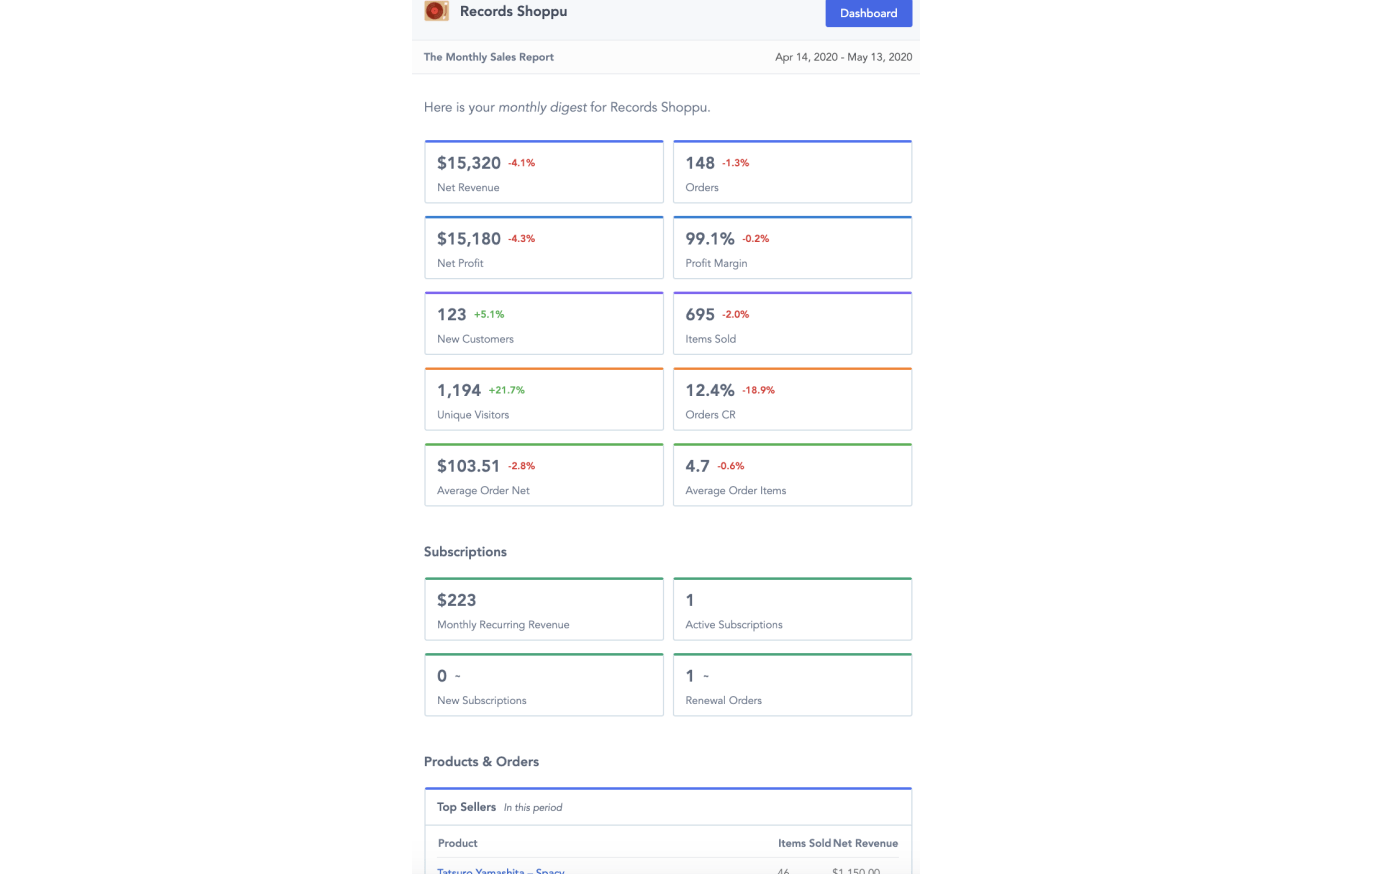Open the Tatsuro Yamashita – Spacy product link

500,870
